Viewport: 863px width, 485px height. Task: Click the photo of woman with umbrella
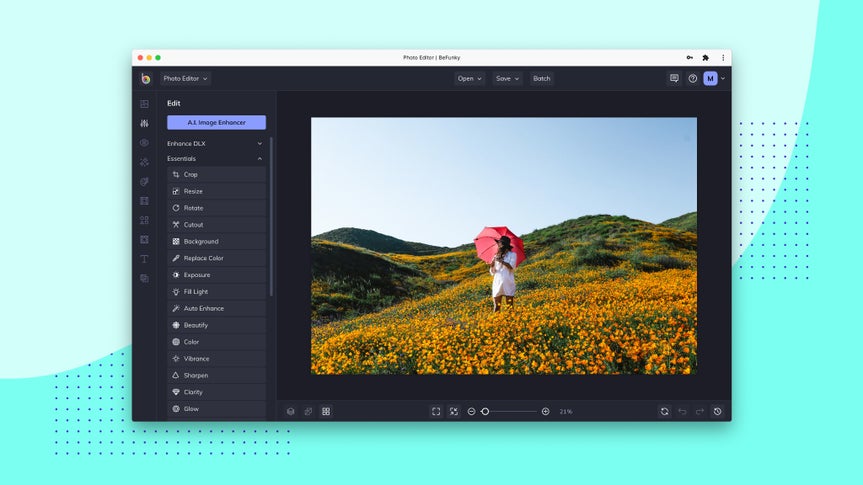(504, 246)
